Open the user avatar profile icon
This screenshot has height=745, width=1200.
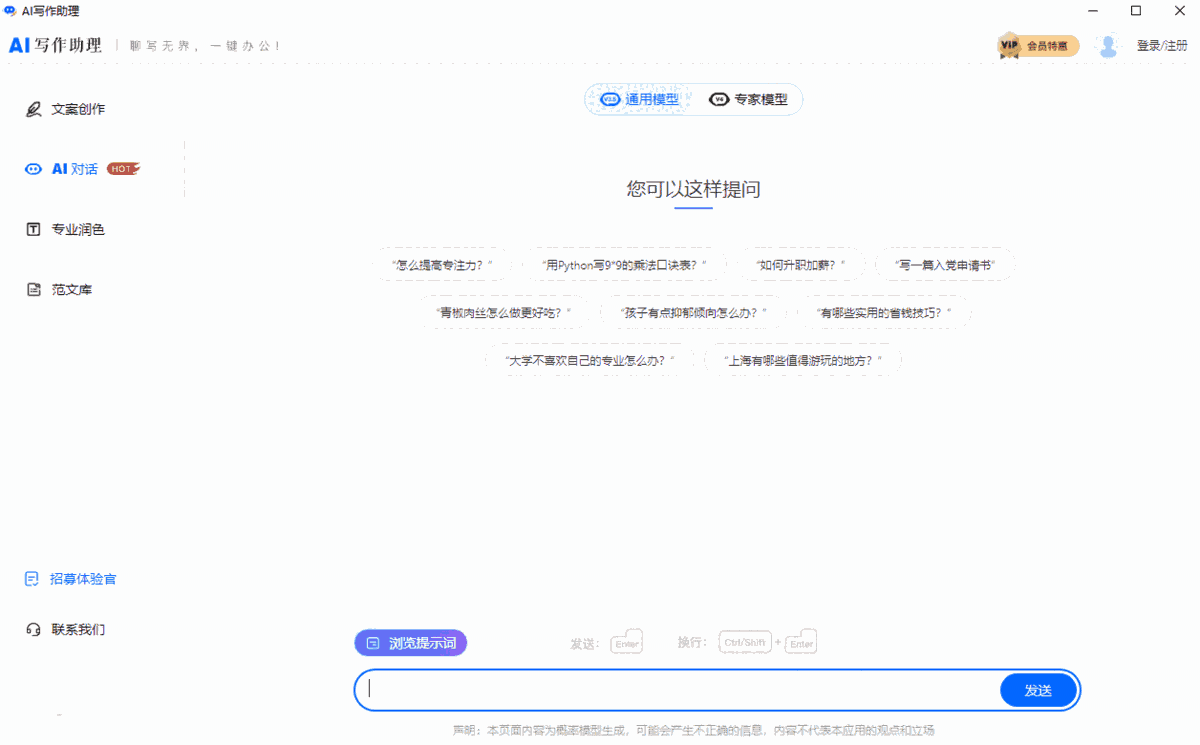click(x=1108, y=45)
